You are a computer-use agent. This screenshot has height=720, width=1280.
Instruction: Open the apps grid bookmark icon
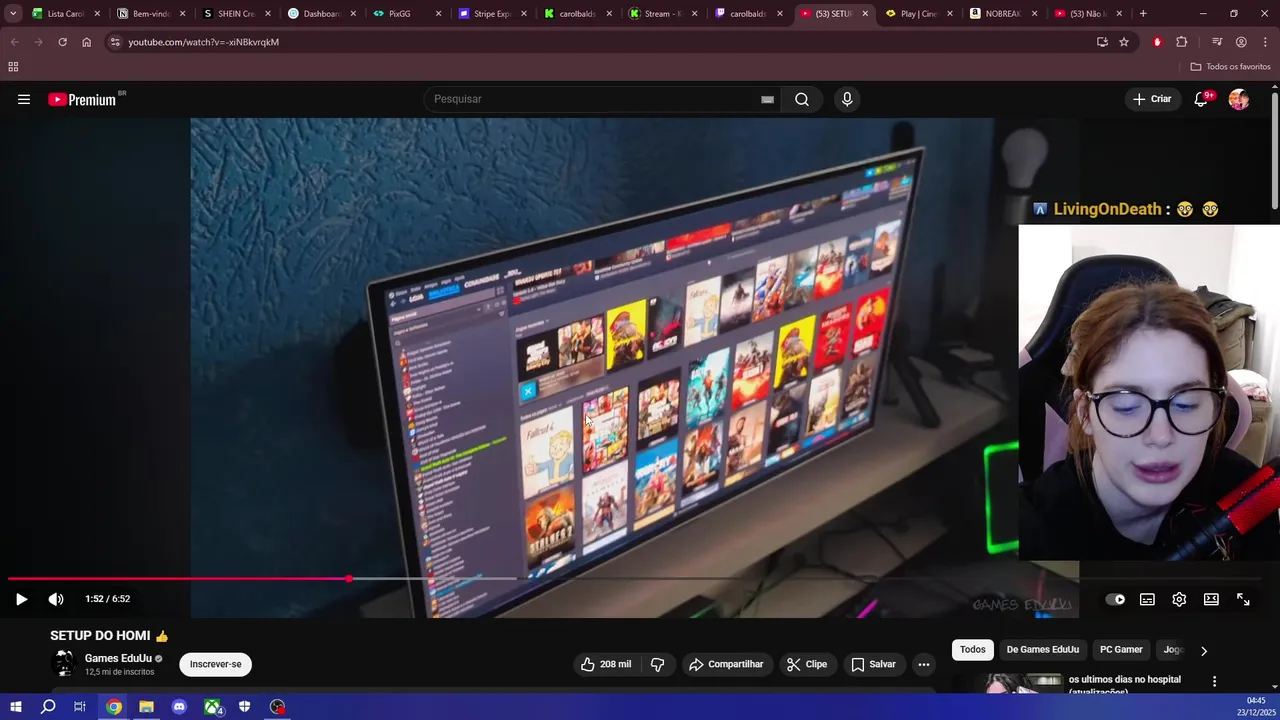(x=13, y=67)
